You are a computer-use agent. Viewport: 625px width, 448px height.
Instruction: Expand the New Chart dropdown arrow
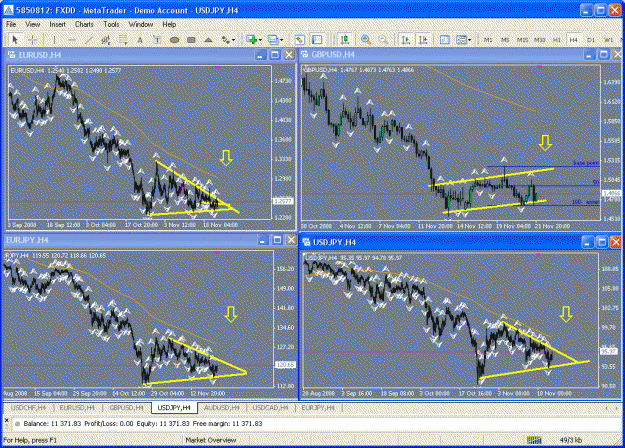[260, 40]
